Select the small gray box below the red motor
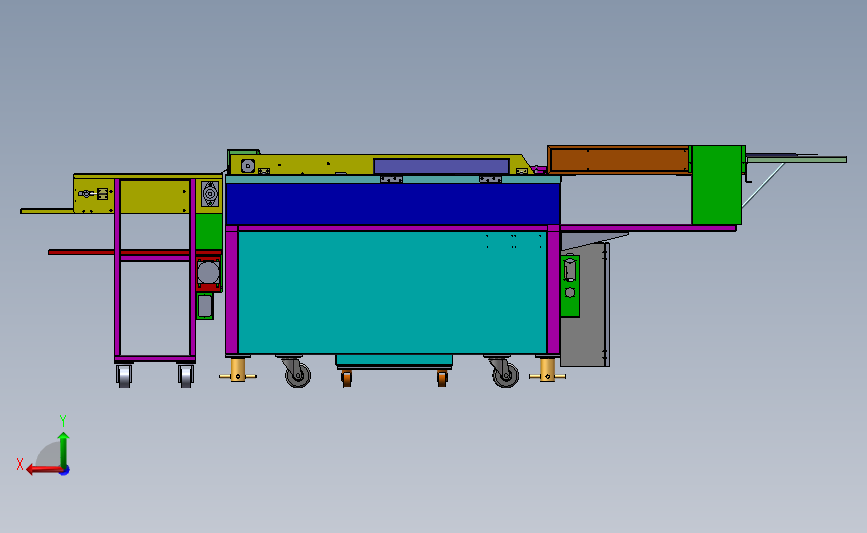Screen dimensions: 867x533 (205, 306)
